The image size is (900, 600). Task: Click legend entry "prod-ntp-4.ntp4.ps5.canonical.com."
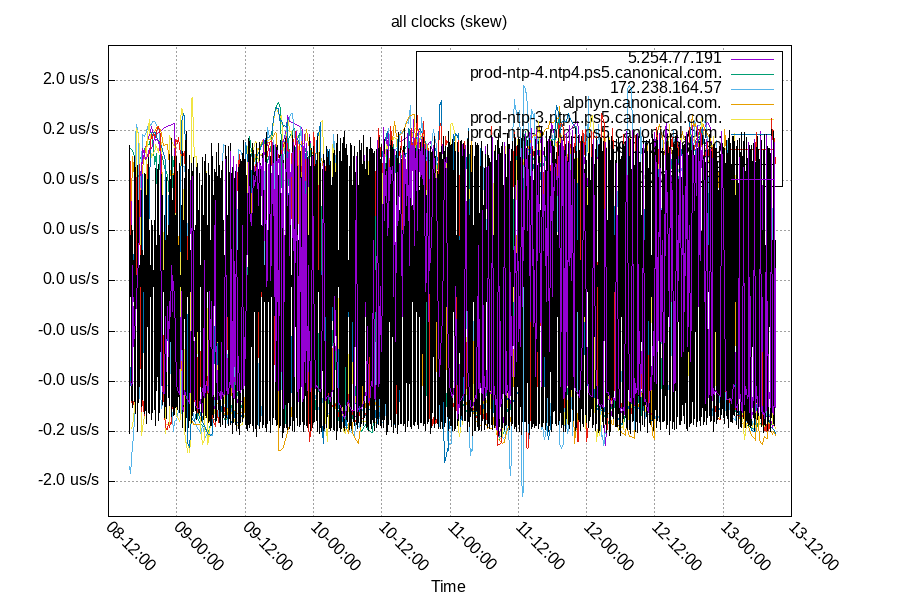click(x=596, y=73)
